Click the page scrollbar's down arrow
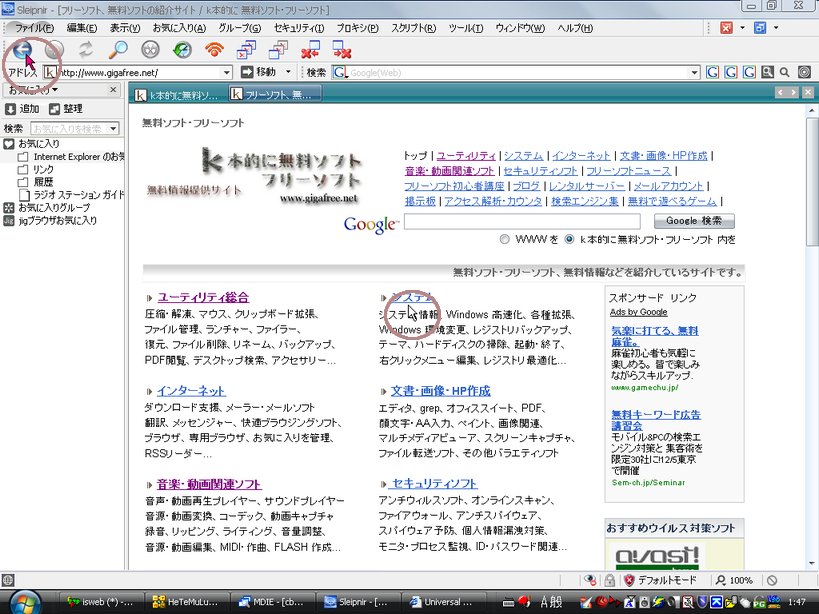The height and width of the screenshot is (614, 819). pyautogui.click(x=812, y=563)
